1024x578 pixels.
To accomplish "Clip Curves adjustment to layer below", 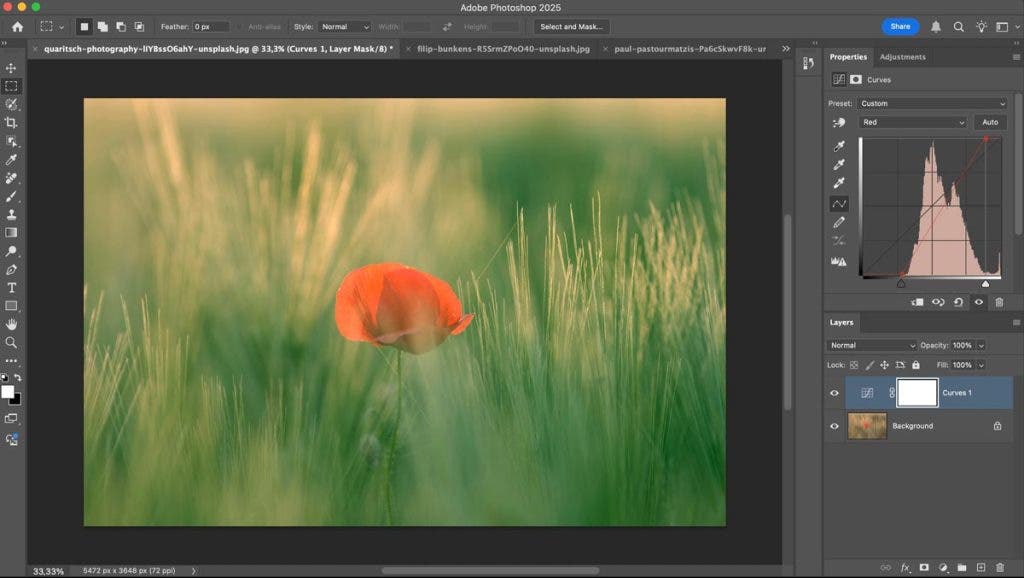I will click(917, 302).
